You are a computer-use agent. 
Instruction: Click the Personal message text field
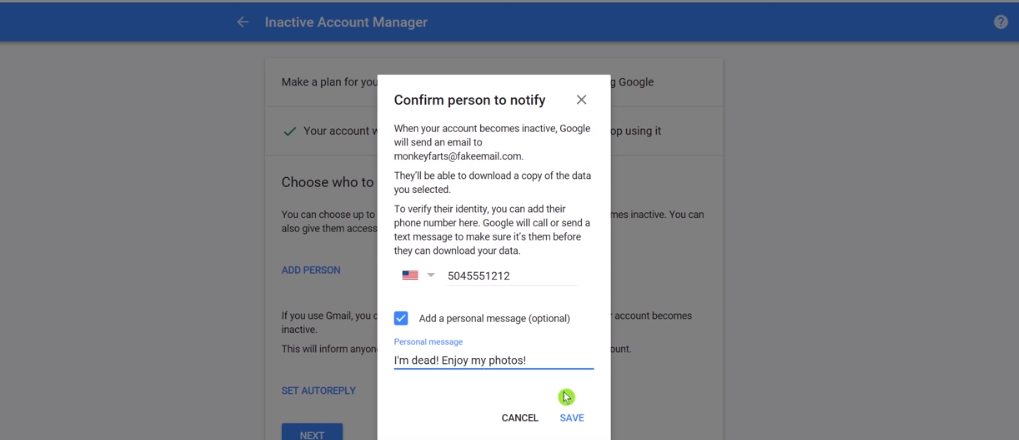[493, 360]
